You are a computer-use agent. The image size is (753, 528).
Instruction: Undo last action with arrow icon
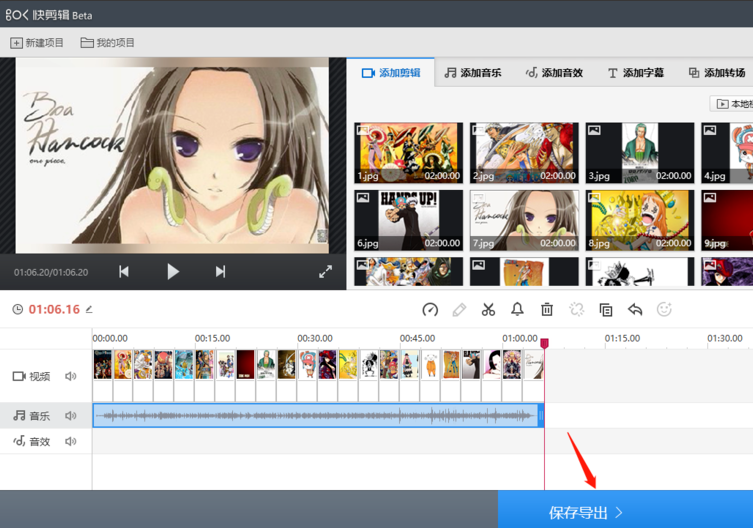click(635, 310)
